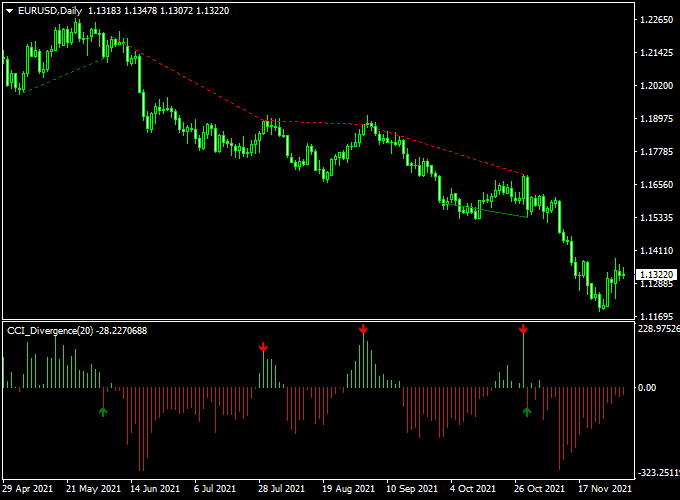Click the 1.15335 price scale value
The image size is (680, 500).
click(657, 218)
